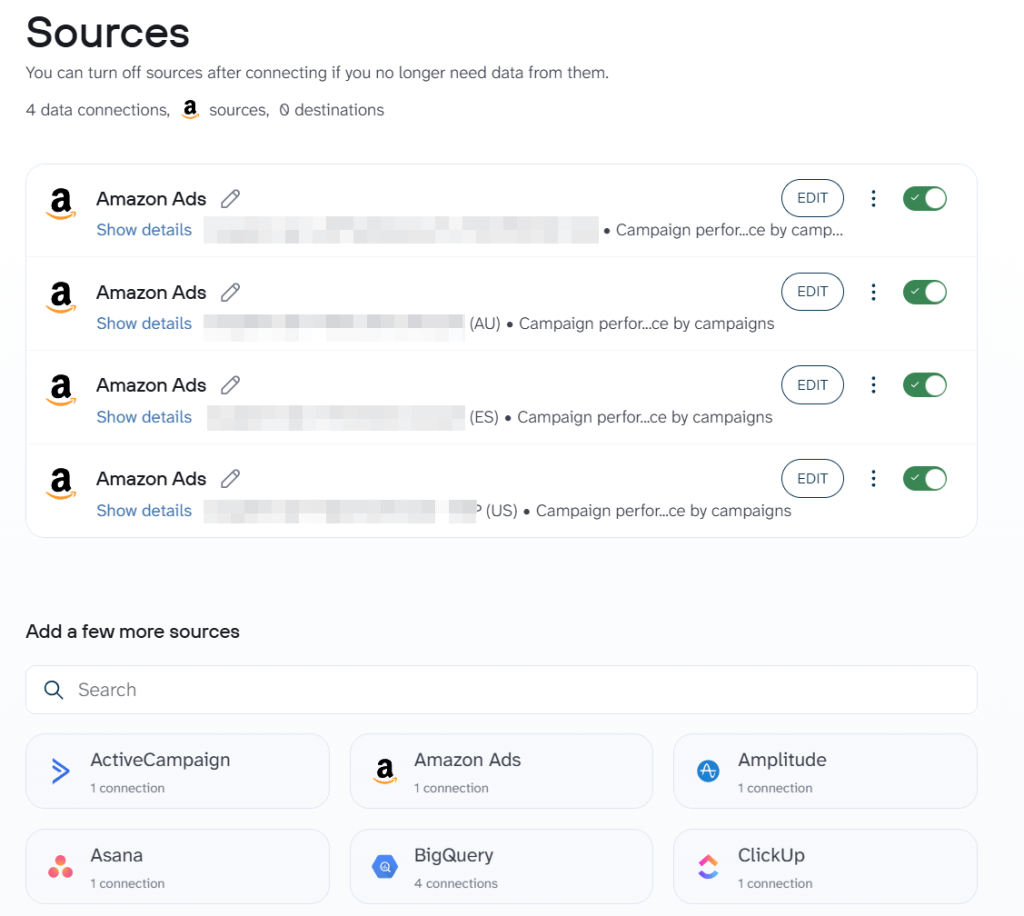Image resolution: width=1024 pixels, height=916 pixels.
Task: Disable the first Amazon Ads connection toggle
Action: pyautogui.click(x=924, y=198)
